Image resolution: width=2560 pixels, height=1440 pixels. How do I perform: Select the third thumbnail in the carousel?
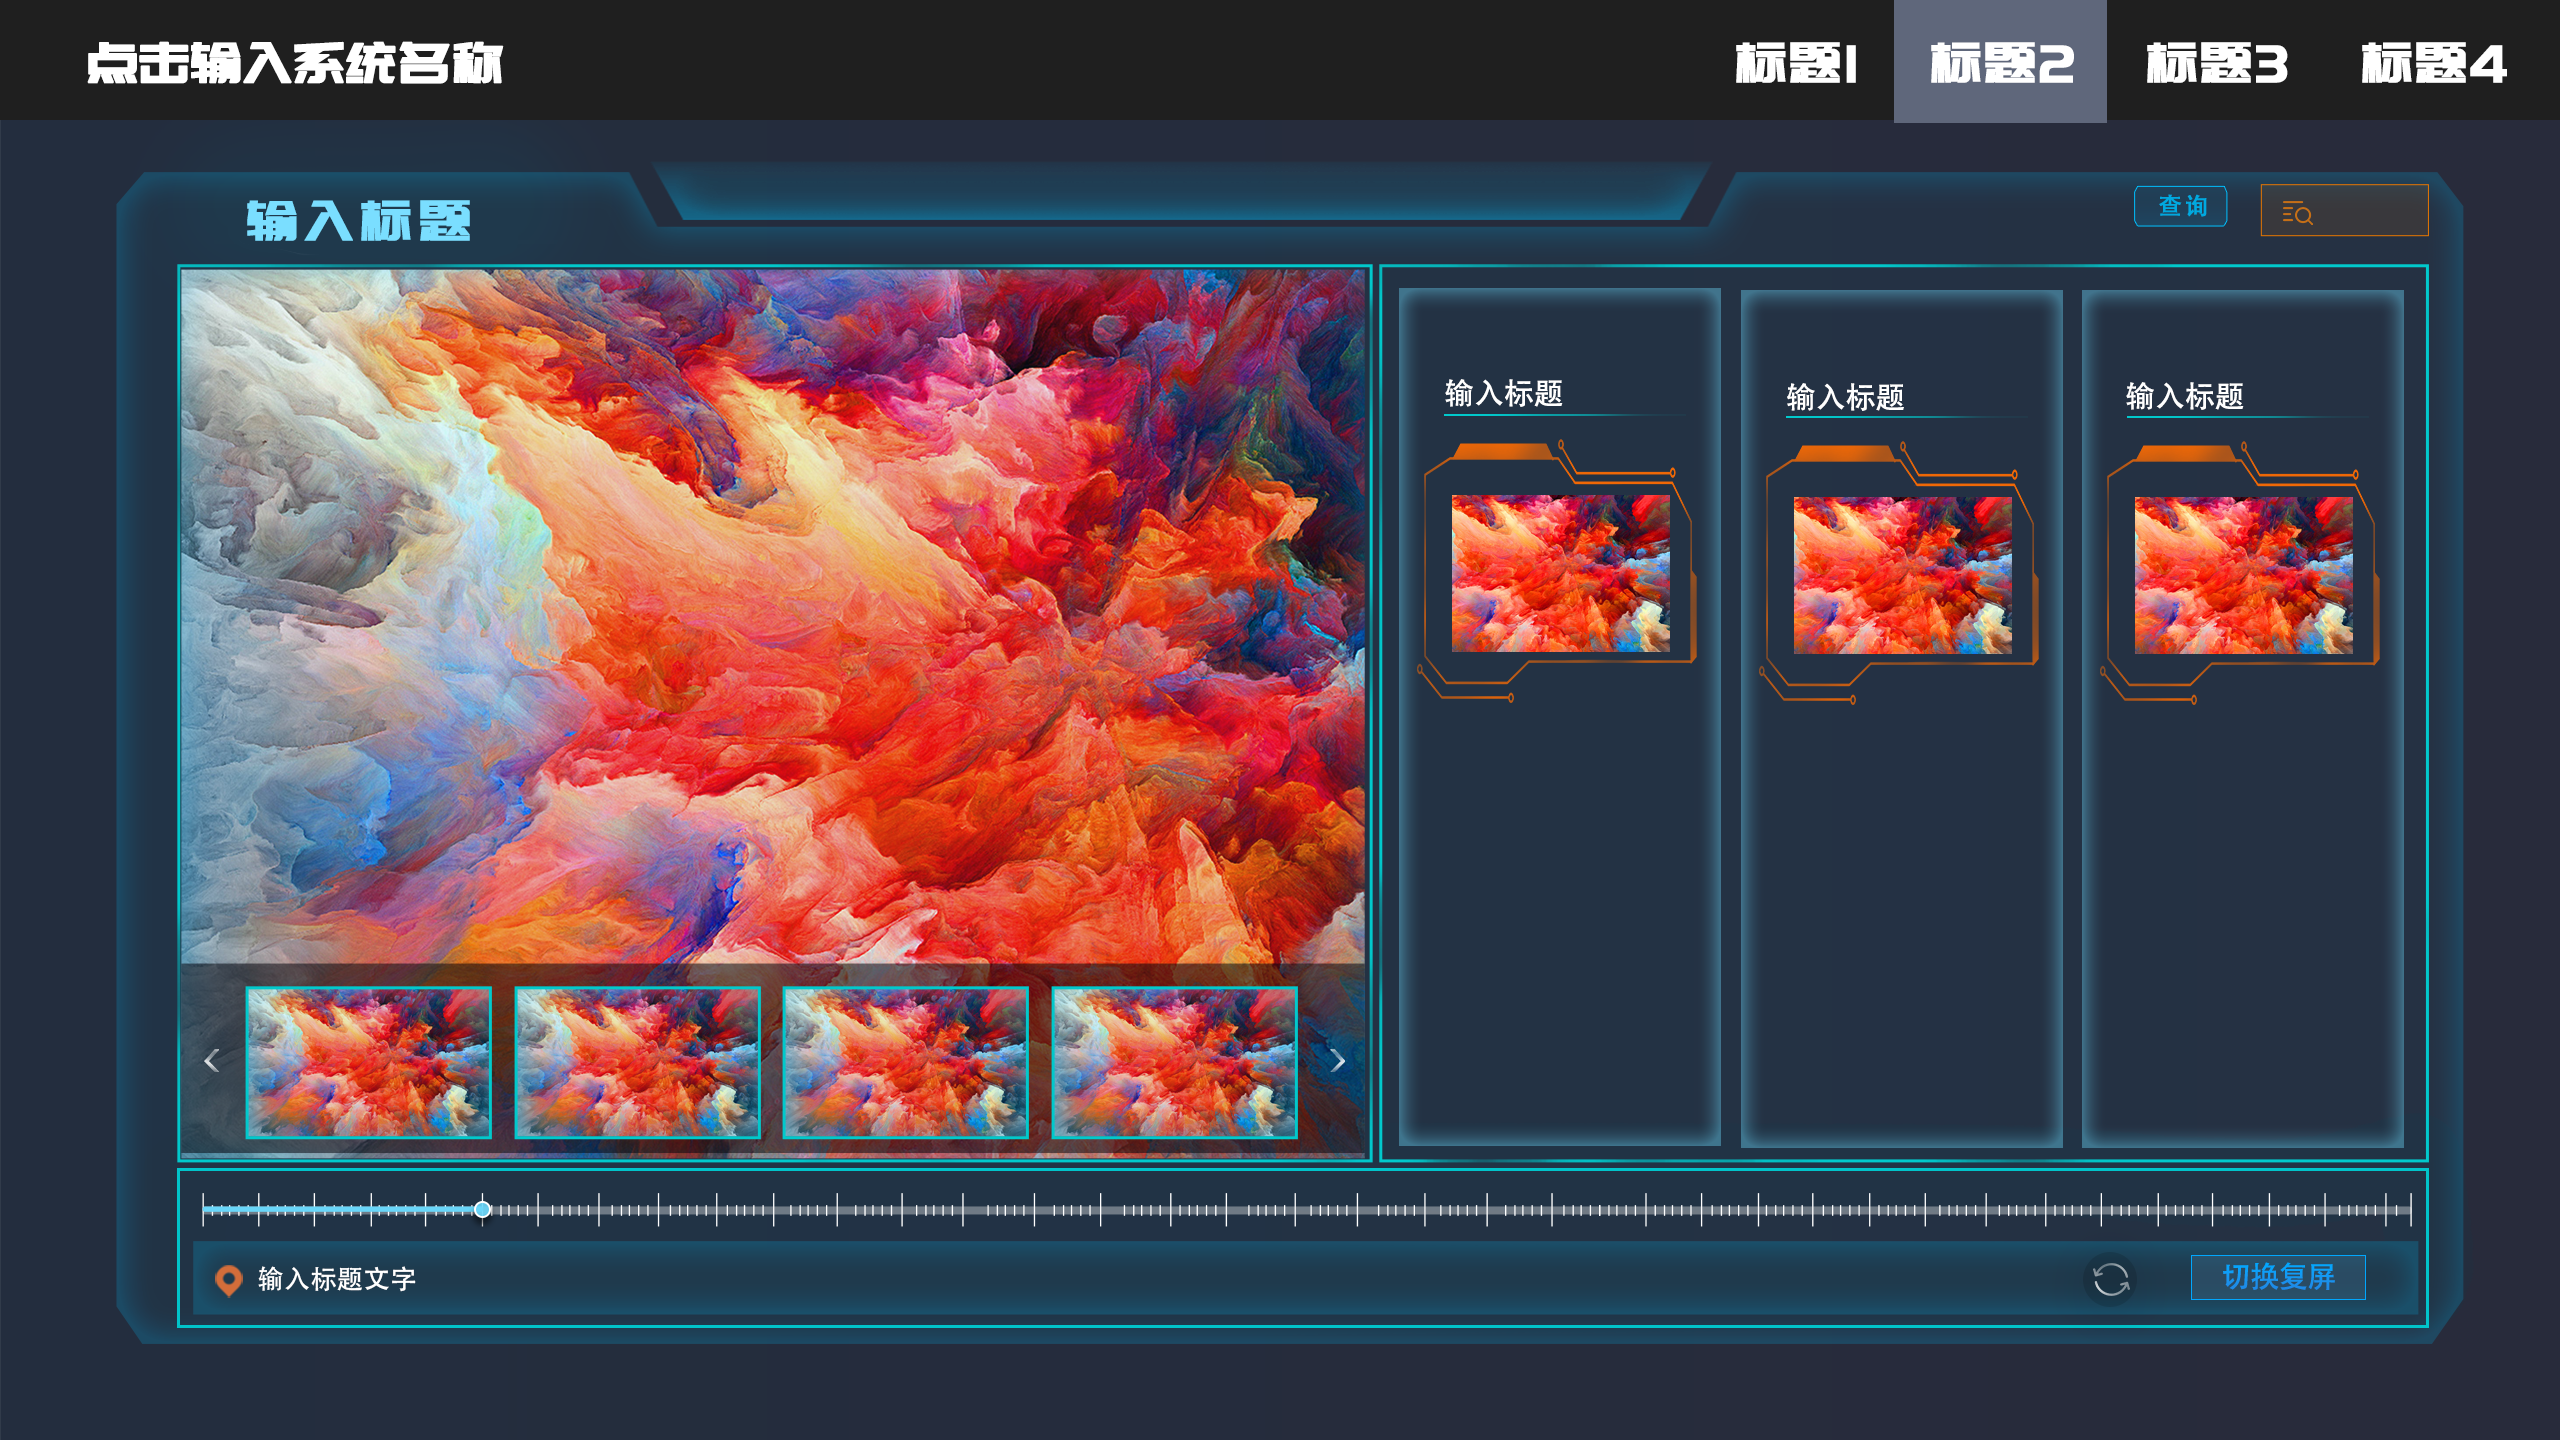point(906,1062)
